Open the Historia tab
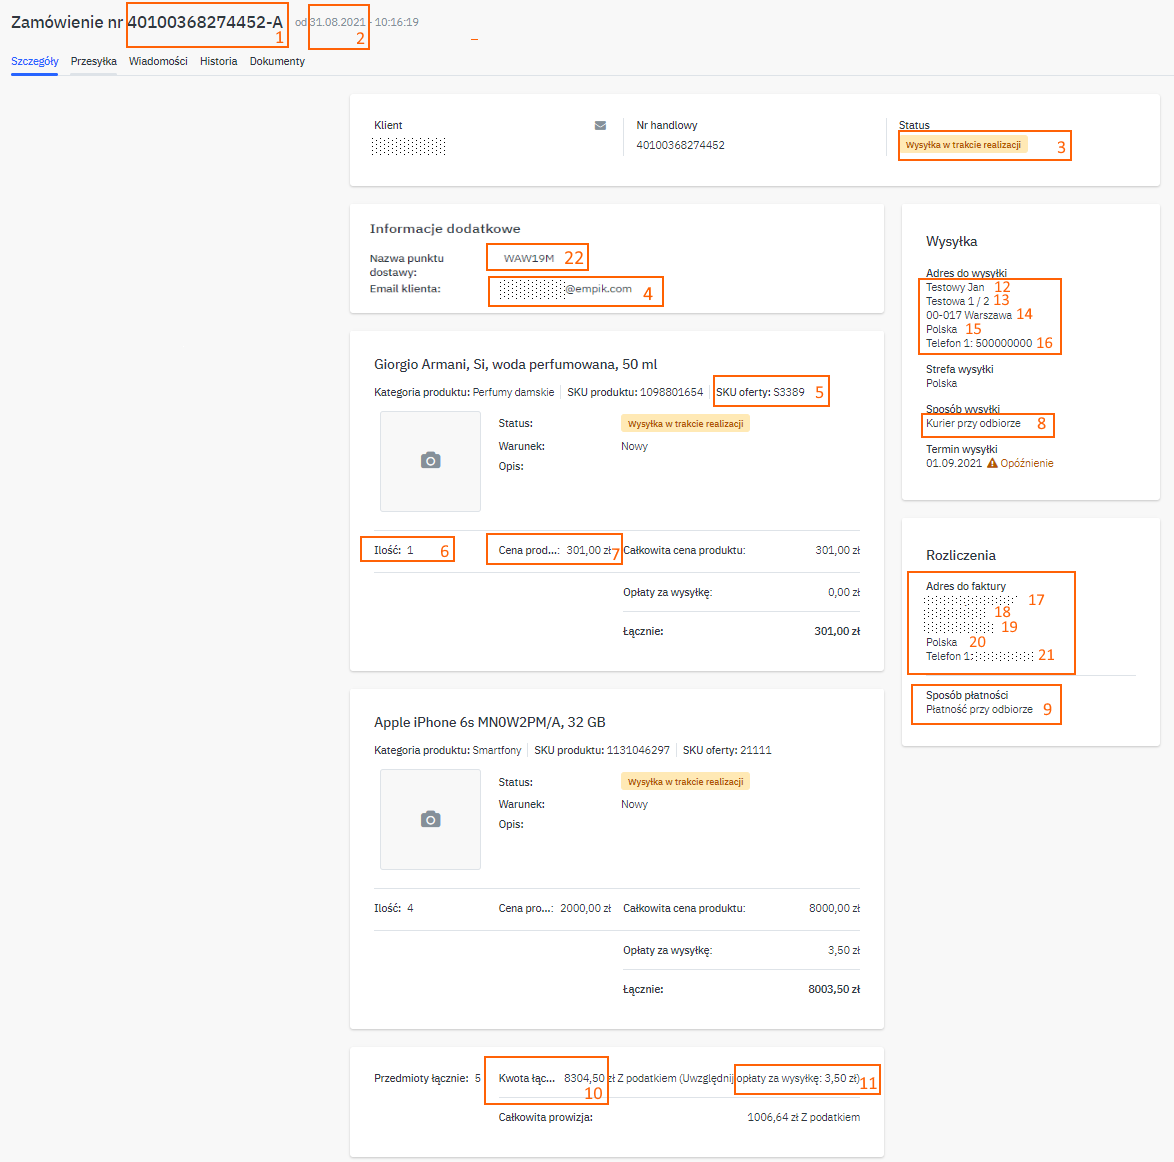Viewport: 1174px width, 1162px height. tap(218, 62)
